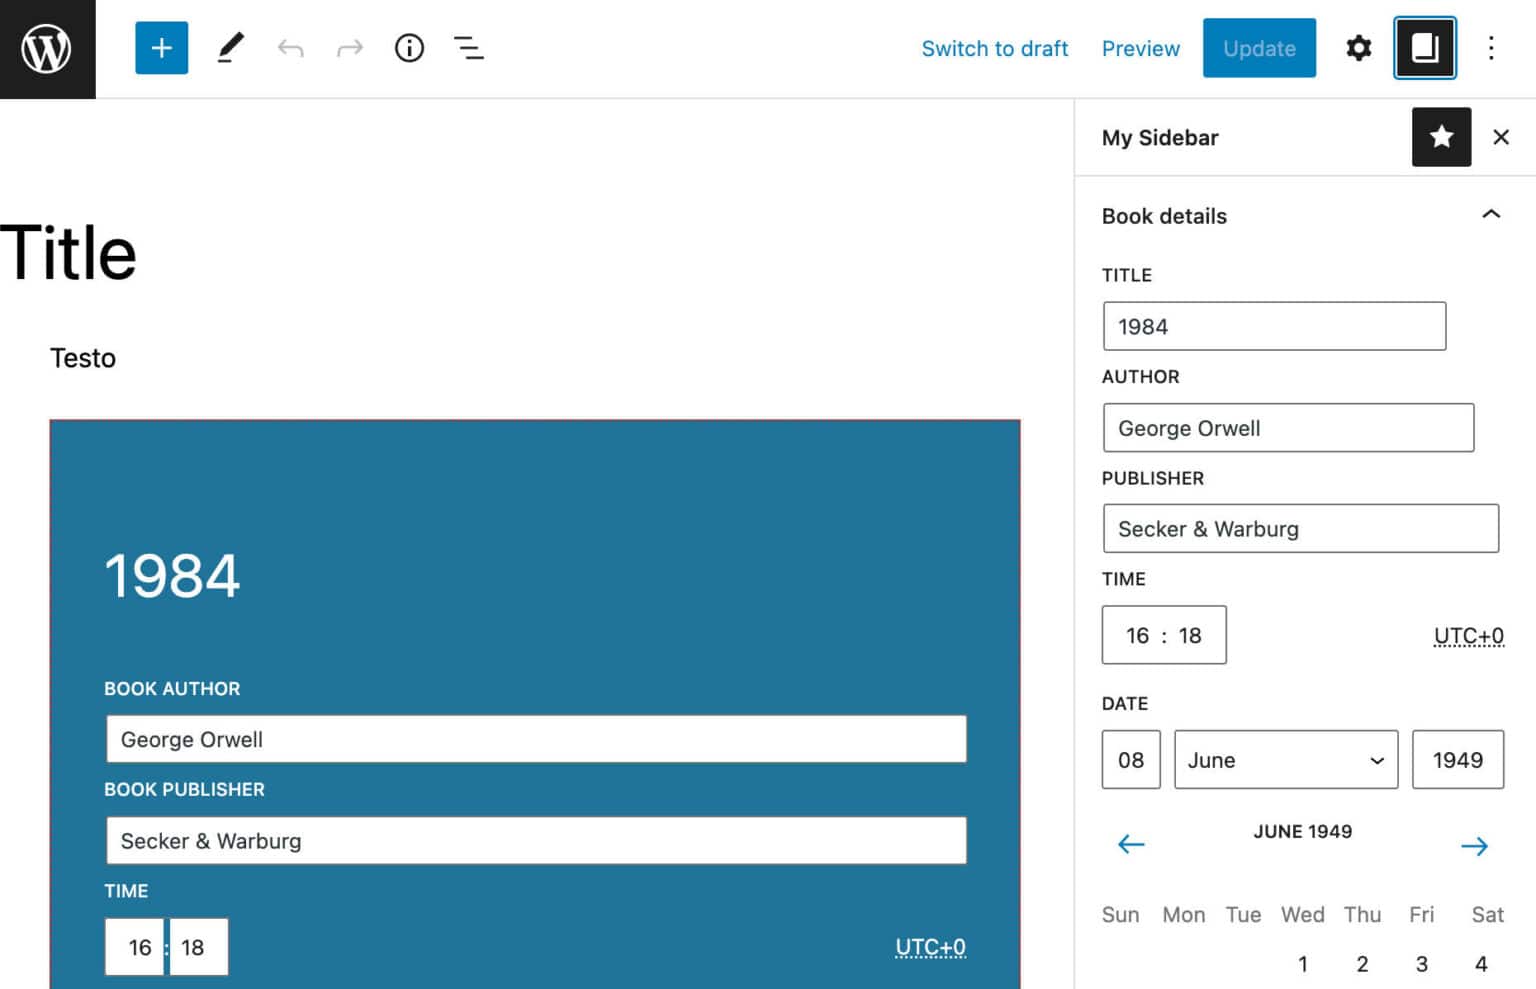
Task: Click the Switch to draft link
Action: [x=995, y=48]
